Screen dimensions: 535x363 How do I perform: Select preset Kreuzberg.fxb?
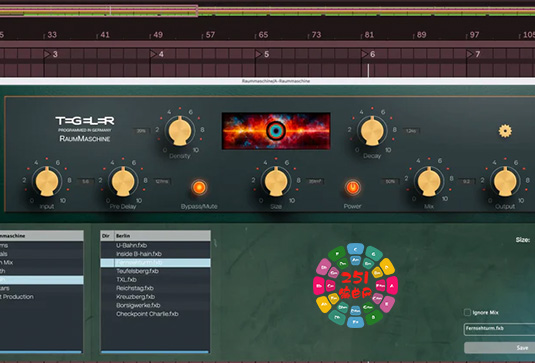156,297
